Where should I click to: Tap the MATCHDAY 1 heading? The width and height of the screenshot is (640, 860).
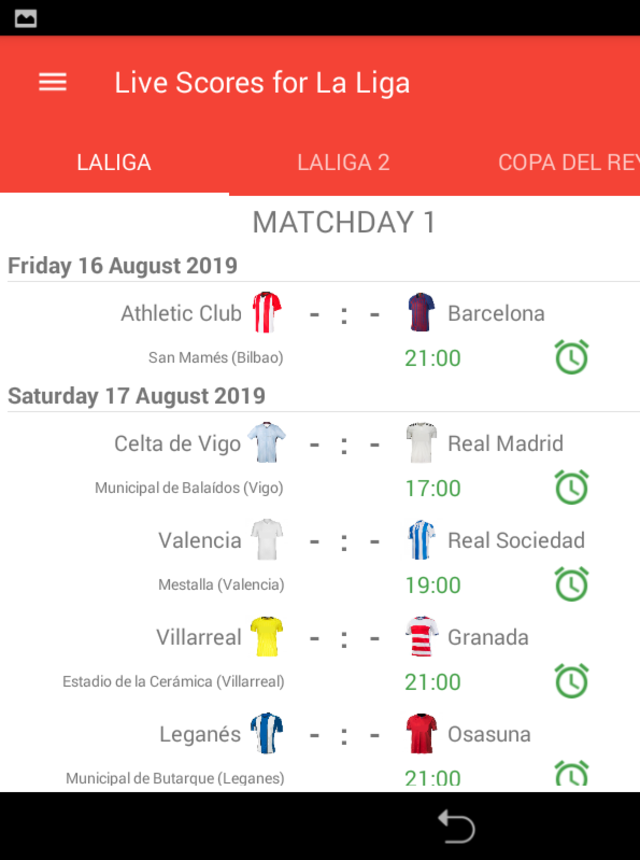click(344, 222)
